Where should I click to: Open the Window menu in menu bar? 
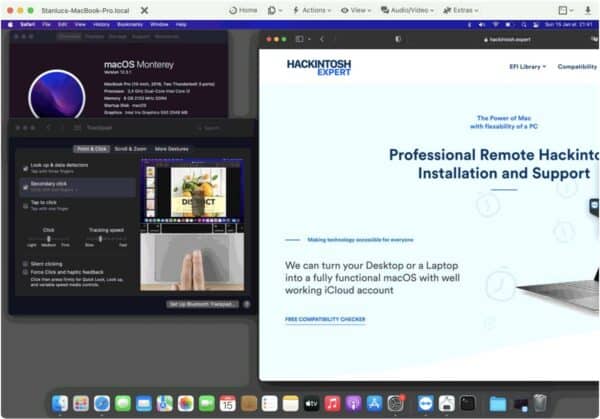point(159,24)
